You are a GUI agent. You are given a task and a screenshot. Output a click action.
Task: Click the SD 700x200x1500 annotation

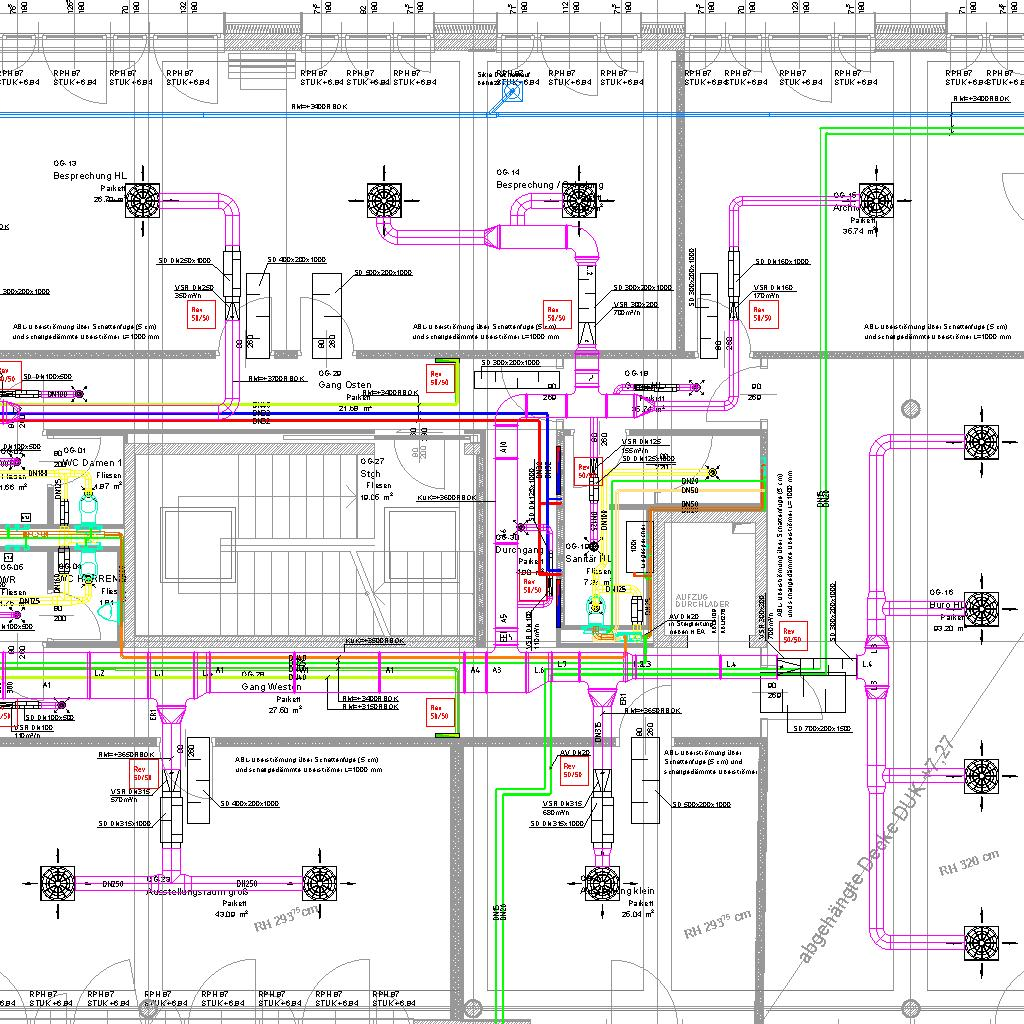817,728
